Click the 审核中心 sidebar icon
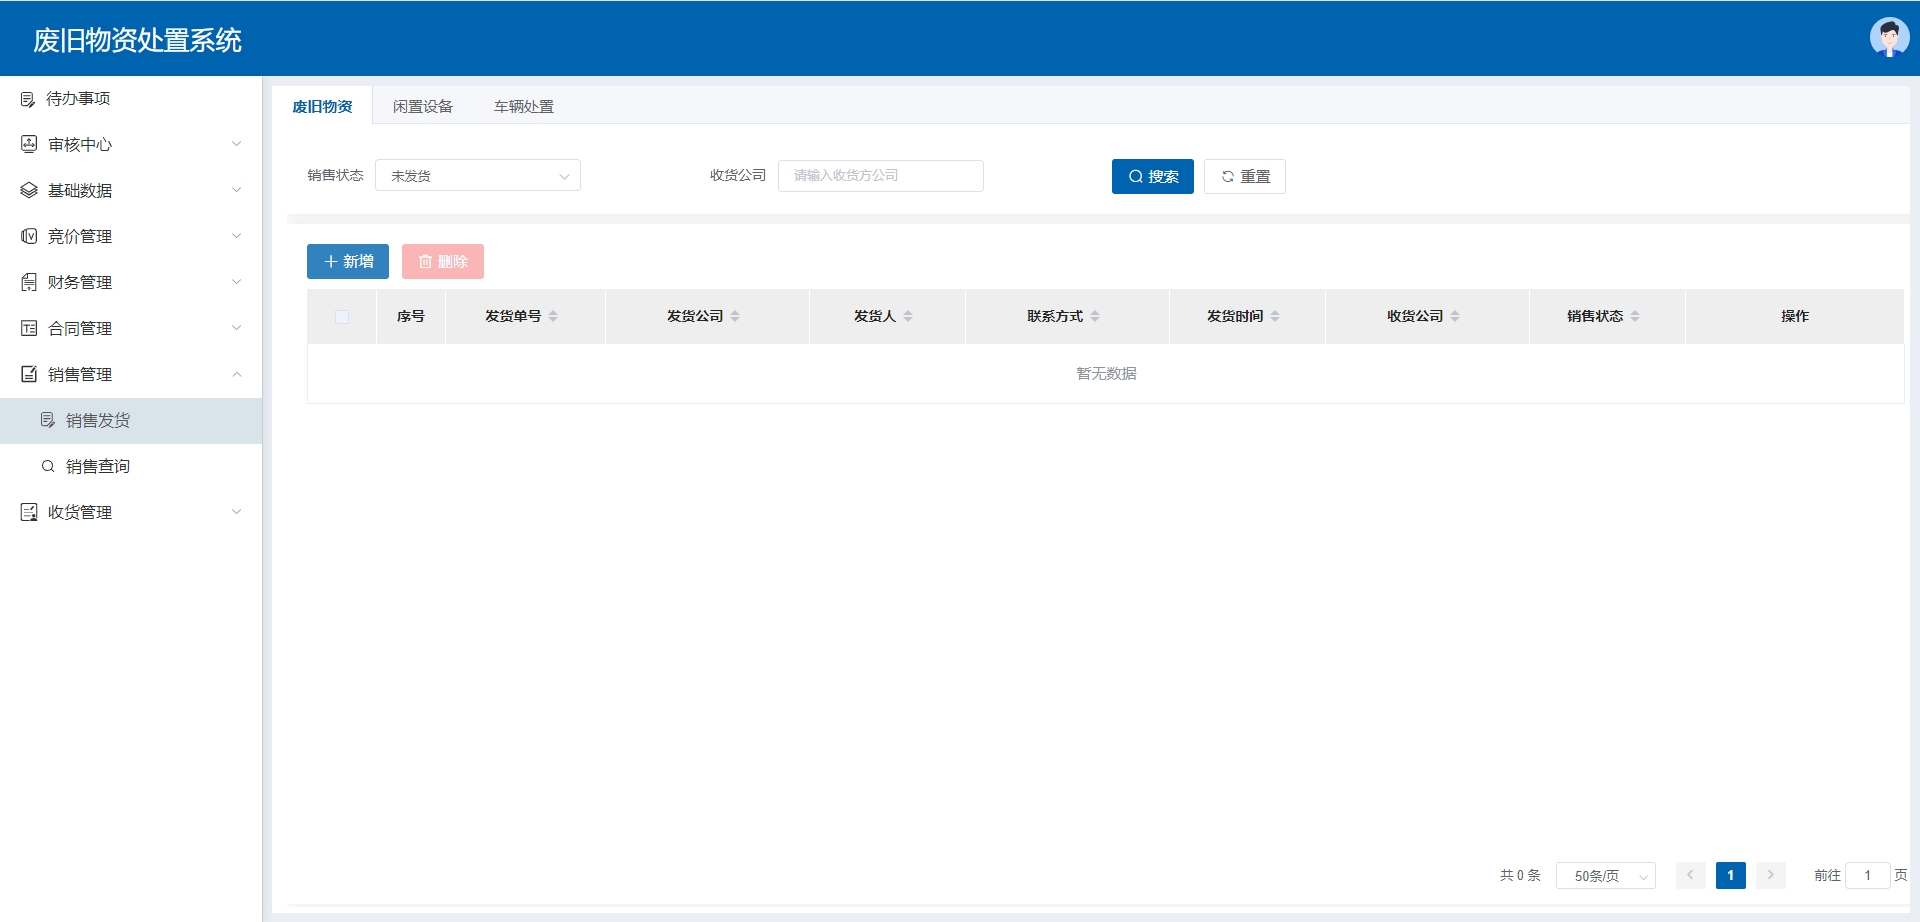The image size is (1920, 922). click(x=29, y=144)
